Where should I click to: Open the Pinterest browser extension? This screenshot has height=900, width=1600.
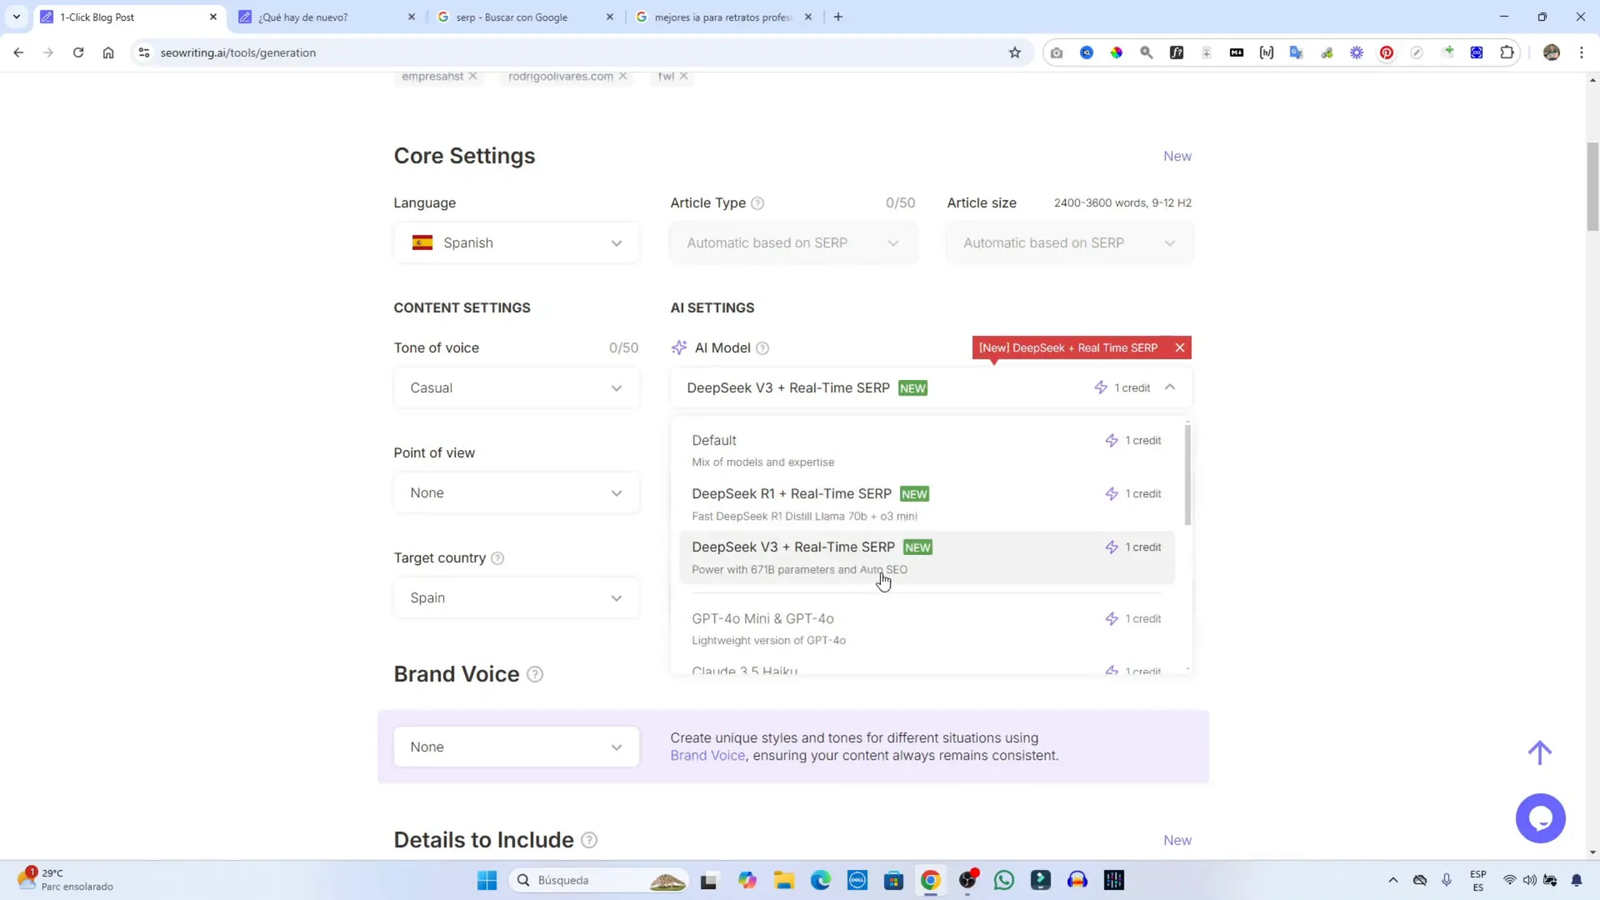(1386, 52)
